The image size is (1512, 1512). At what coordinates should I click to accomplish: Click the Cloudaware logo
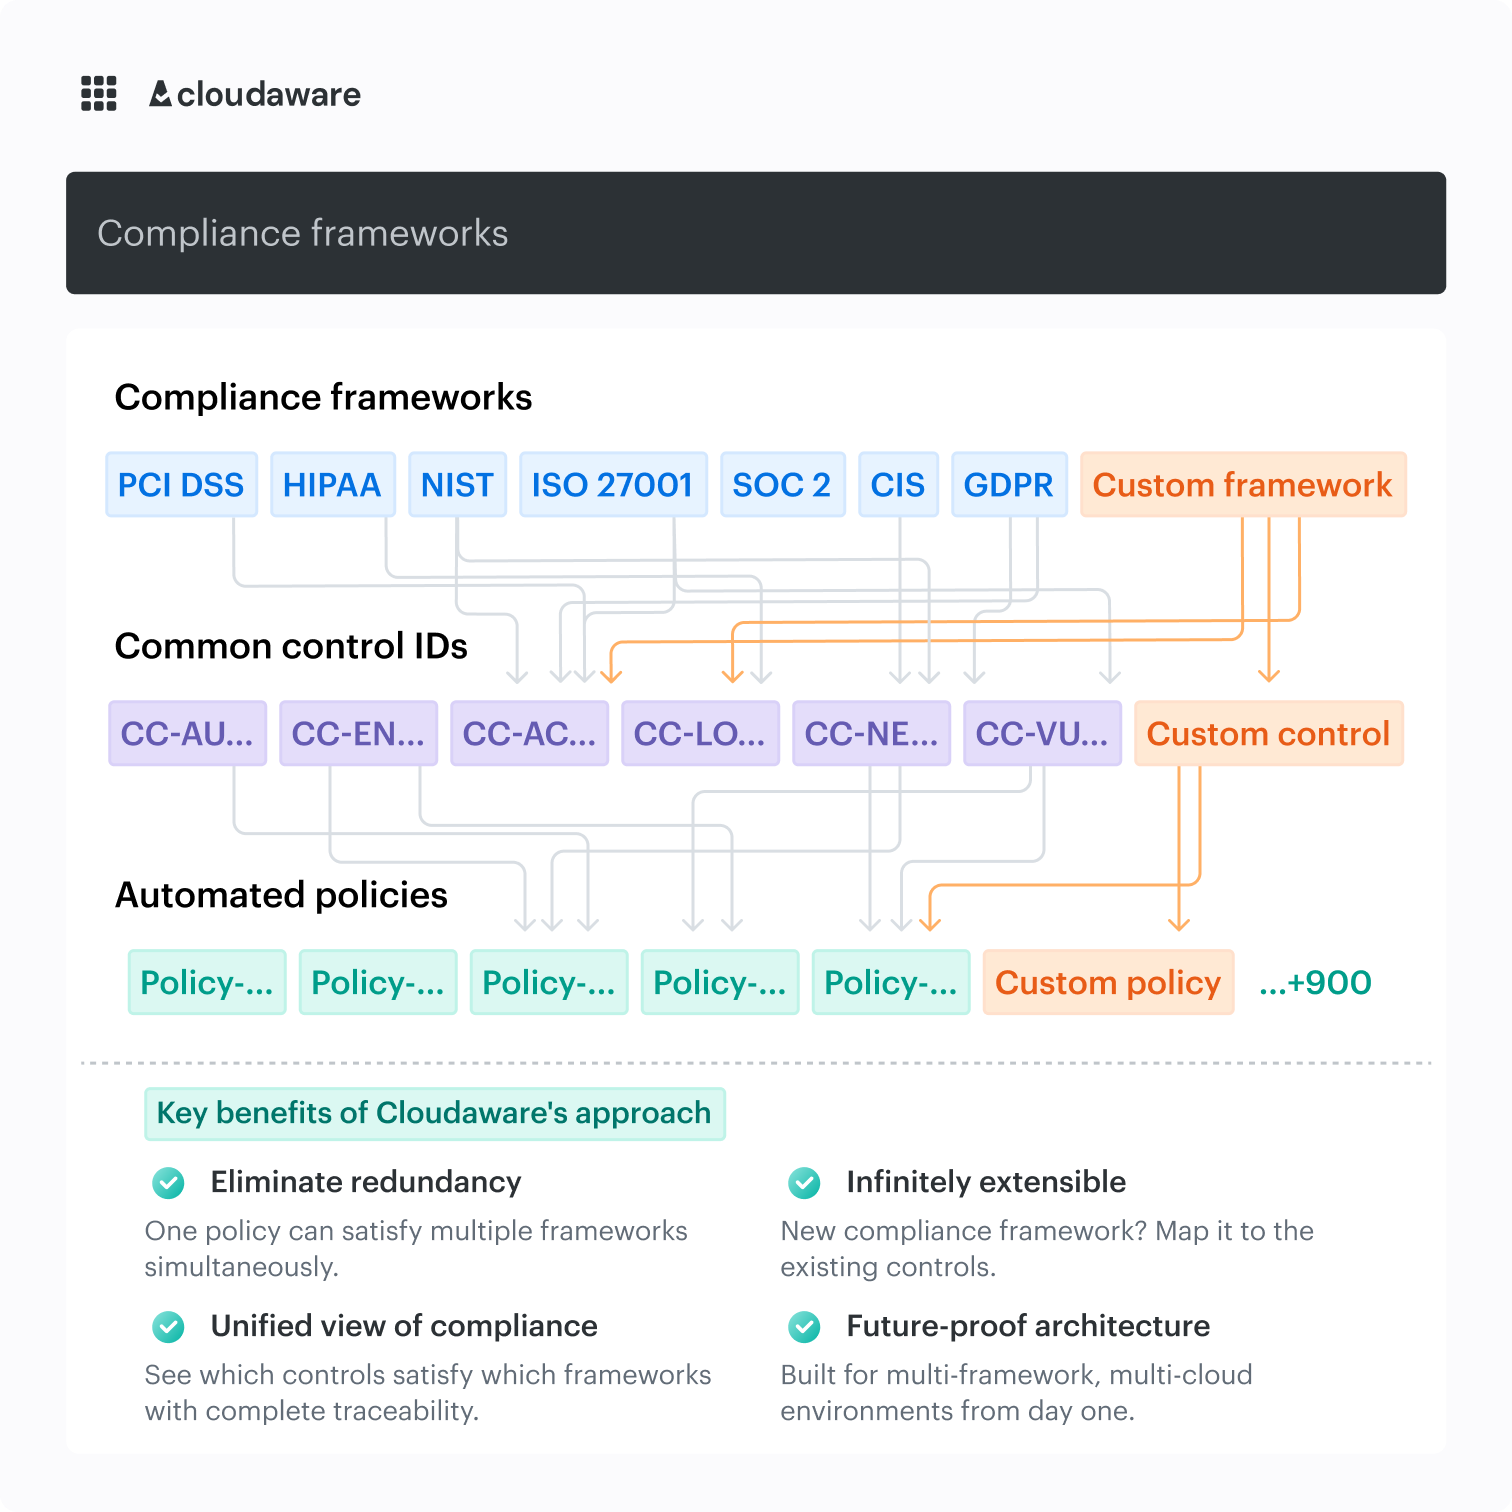(255, 94)
